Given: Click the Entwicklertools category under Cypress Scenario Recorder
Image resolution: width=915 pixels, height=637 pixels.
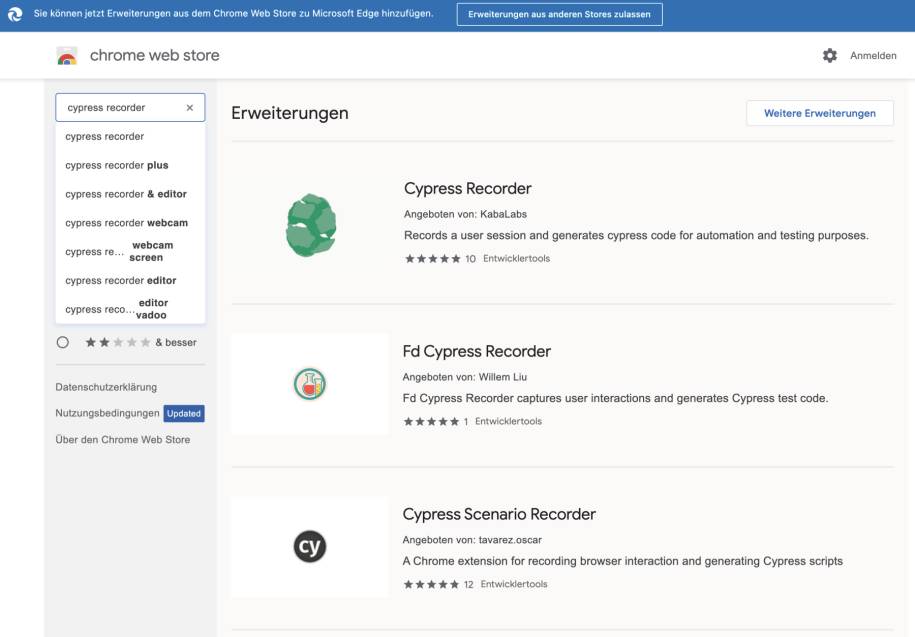Looking at the screenshot, I should point(514,584).
